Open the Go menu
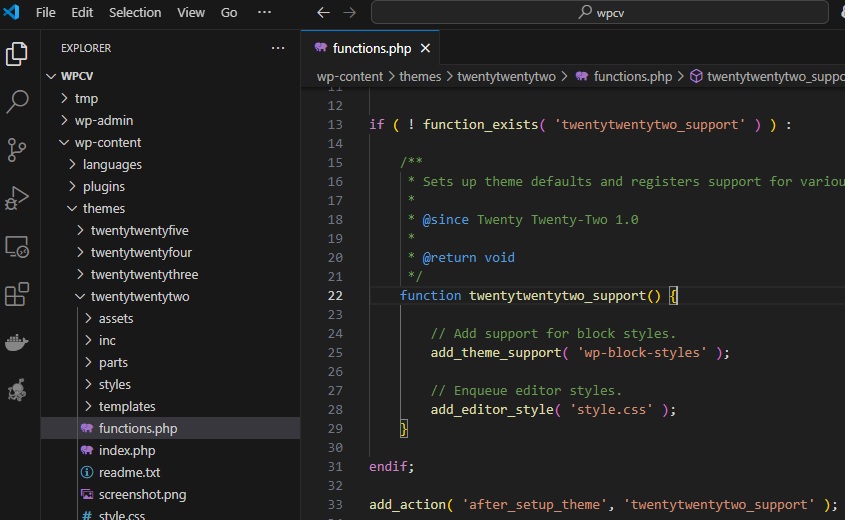845x520 pixels. [229, 12]
